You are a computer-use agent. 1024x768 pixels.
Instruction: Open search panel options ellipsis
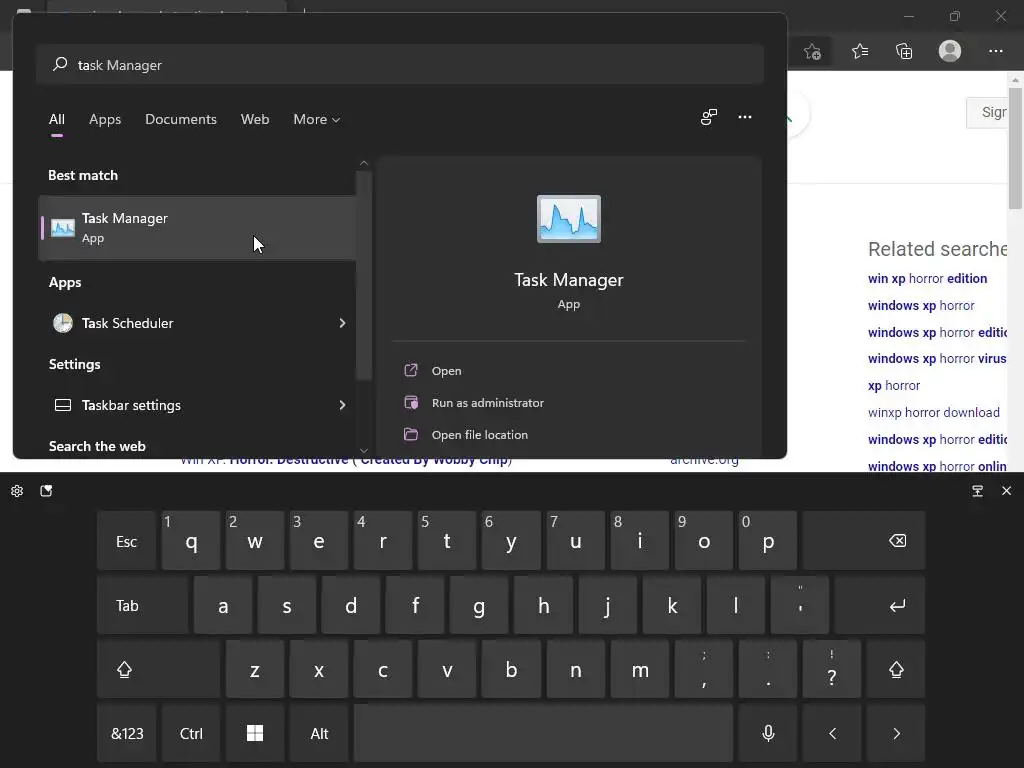[x=744, y=117]
